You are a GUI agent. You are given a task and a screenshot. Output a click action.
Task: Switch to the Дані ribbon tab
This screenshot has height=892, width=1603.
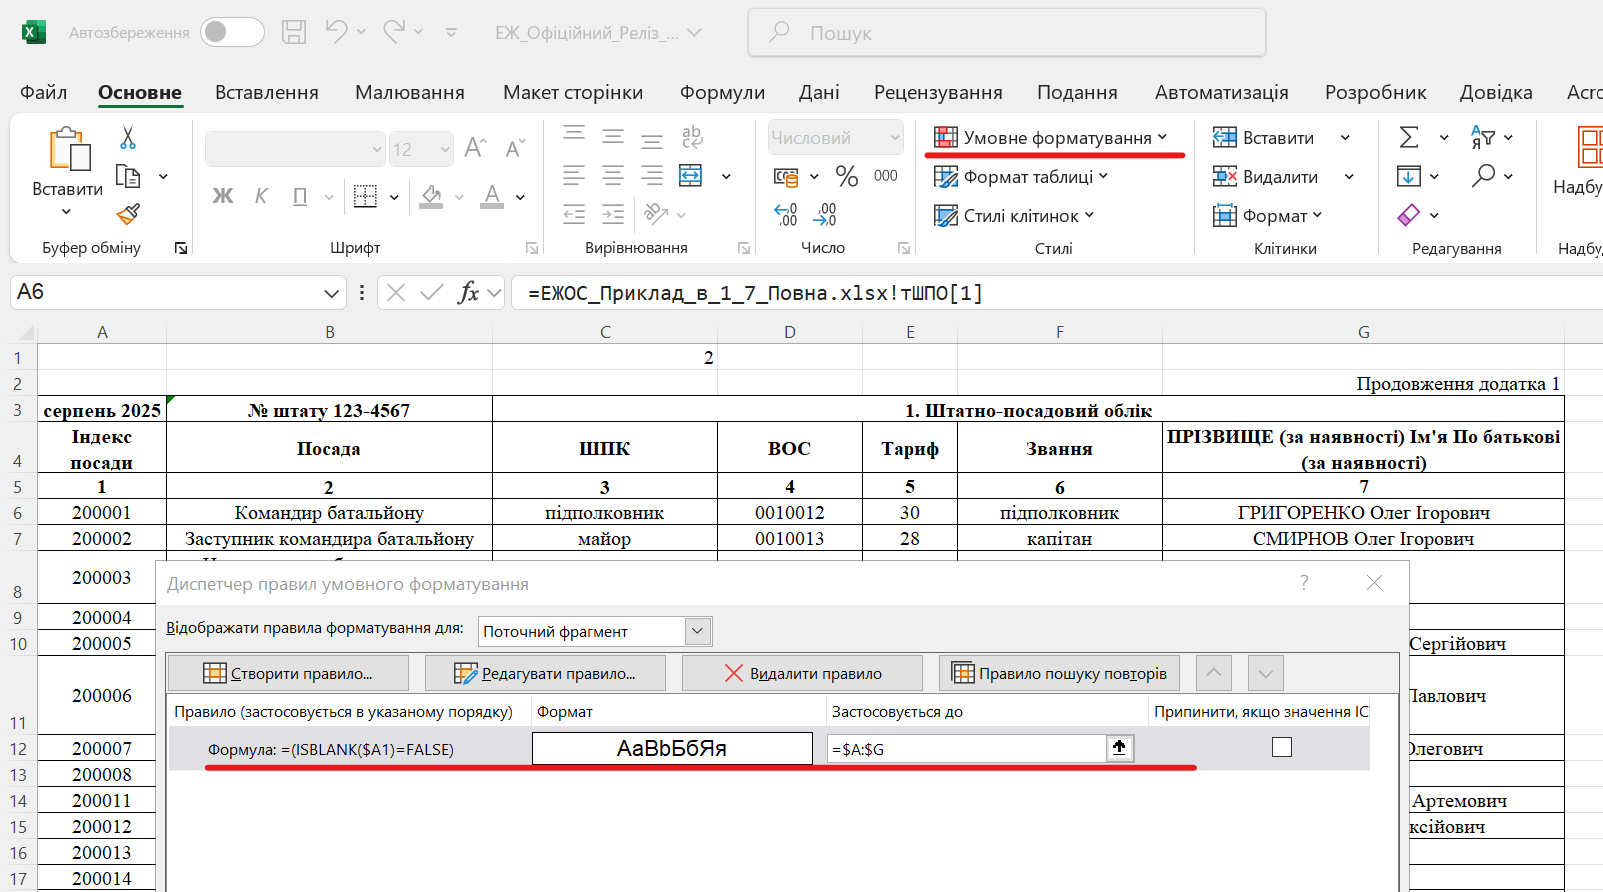[819, 92]
